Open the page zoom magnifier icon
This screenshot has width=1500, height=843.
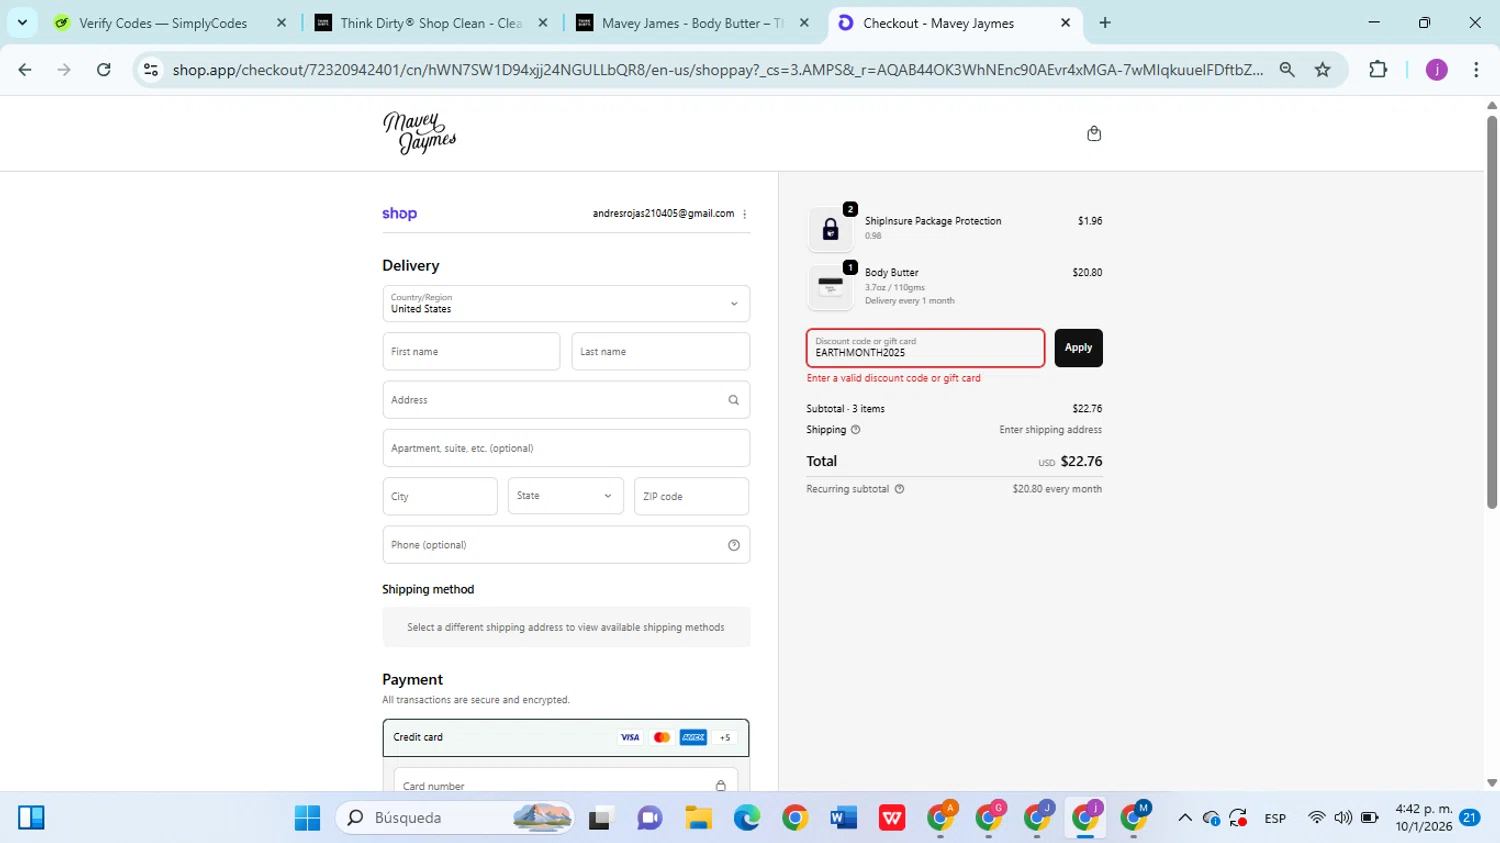[1287, 69]
